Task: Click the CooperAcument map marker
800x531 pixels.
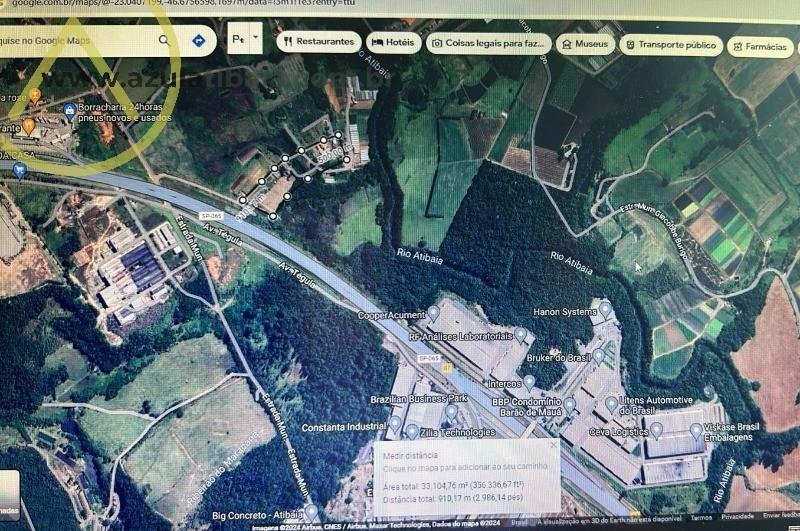Action: click(x=432, y=314)
